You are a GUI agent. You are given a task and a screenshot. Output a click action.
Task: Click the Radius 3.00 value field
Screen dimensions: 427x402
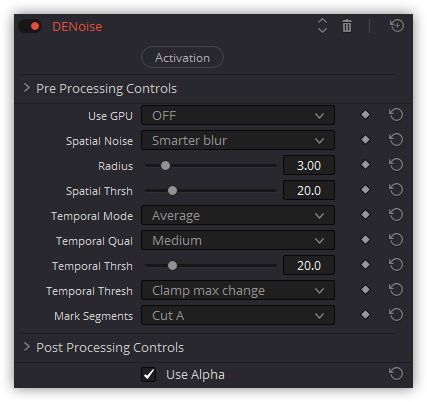pos(309,165)
